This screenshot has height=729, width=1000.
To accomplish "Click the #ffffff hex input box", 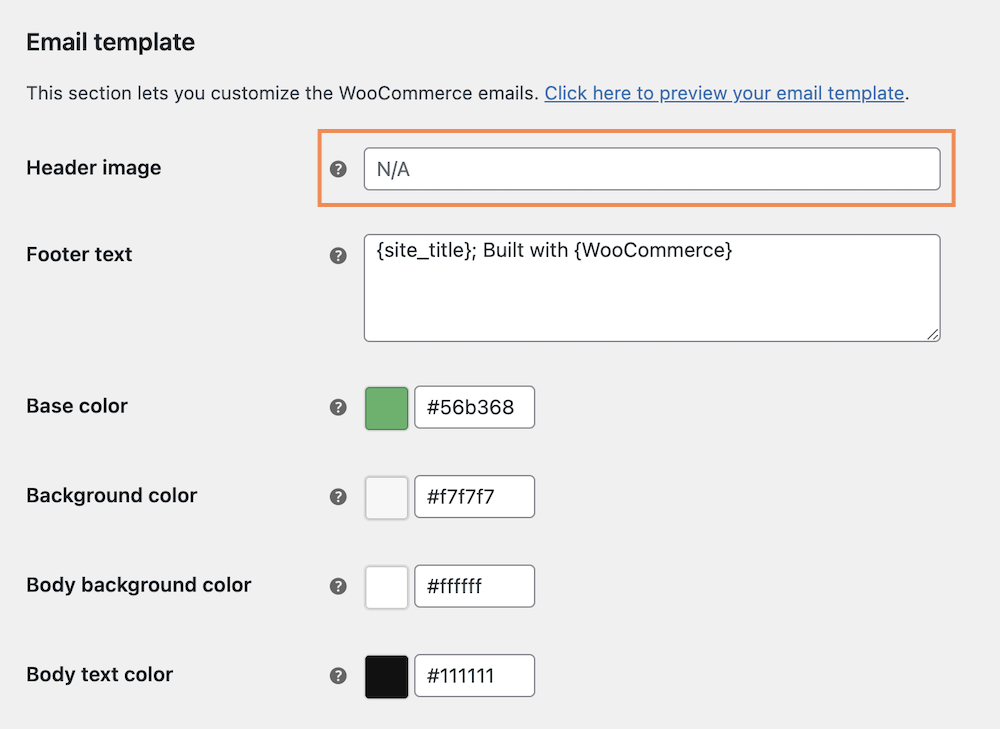I will (x=474, y=587).
